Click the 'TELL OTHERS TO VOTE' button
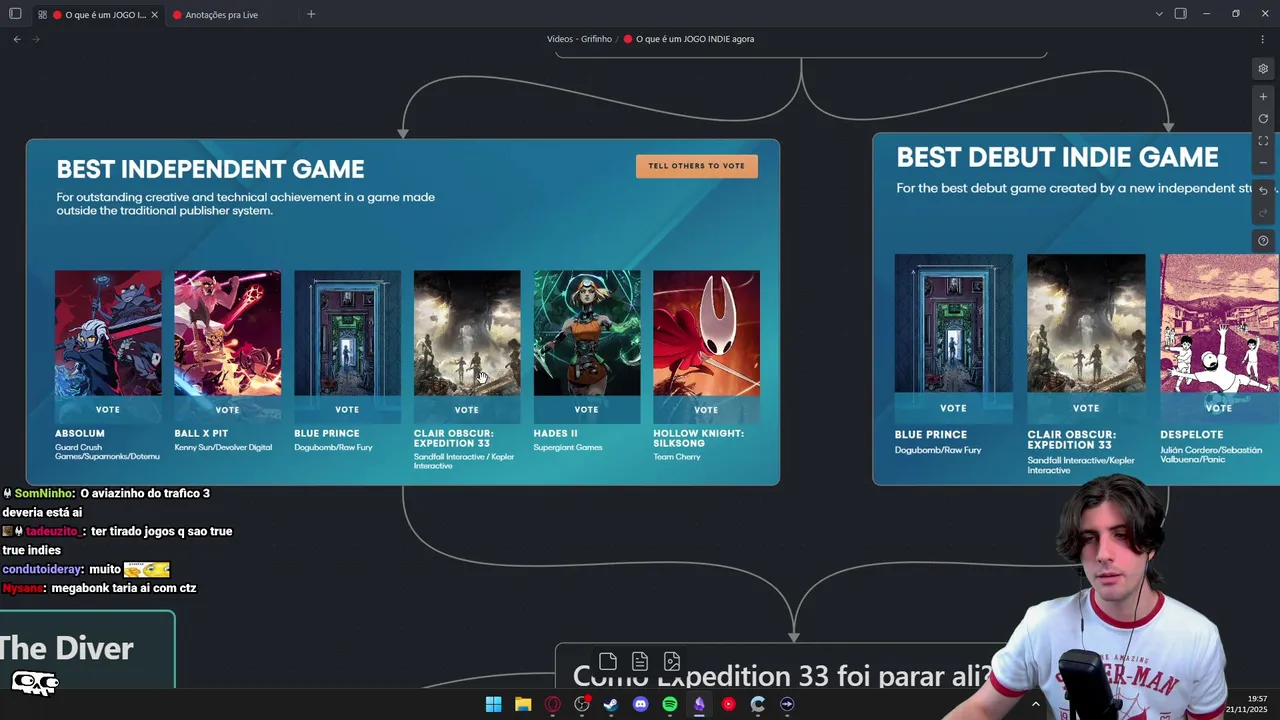Image resolution: width=1280 pixels, height=720 pixels. tap(696, 166)
